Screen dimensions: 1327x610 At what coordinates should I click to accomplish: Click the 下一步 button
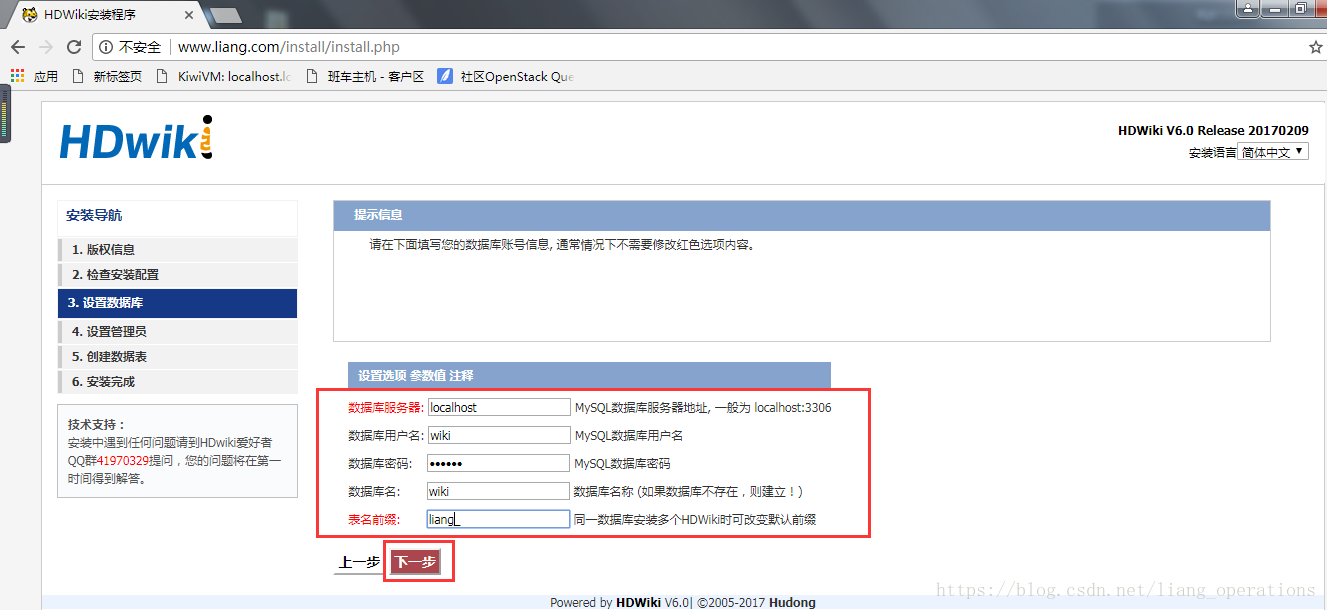(415, 562)
